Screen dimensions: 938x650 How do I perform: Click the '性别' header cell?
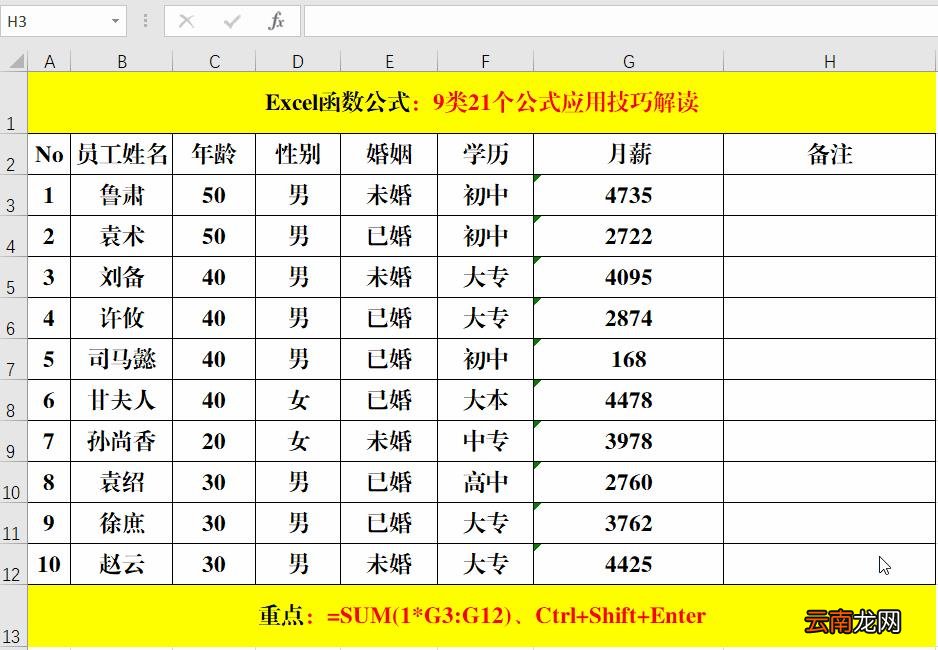pos(298,154)
